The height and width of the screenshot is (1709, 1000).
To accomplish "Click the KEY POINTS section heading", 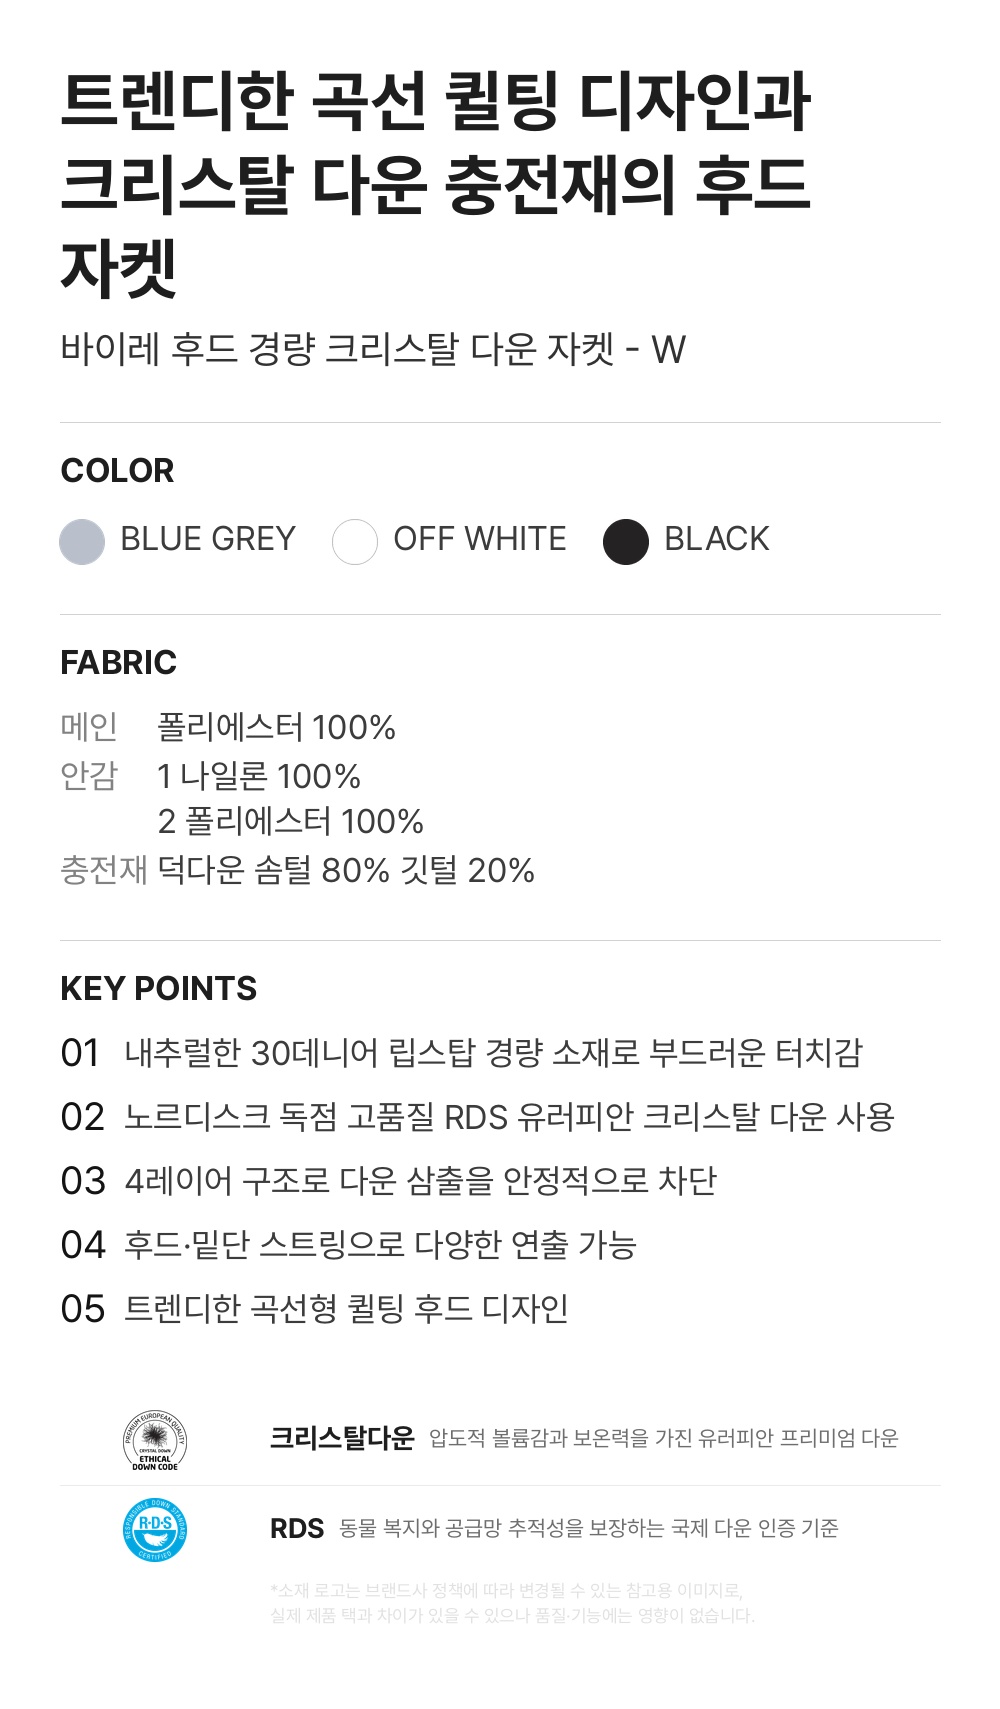I will tap(159, 988).
